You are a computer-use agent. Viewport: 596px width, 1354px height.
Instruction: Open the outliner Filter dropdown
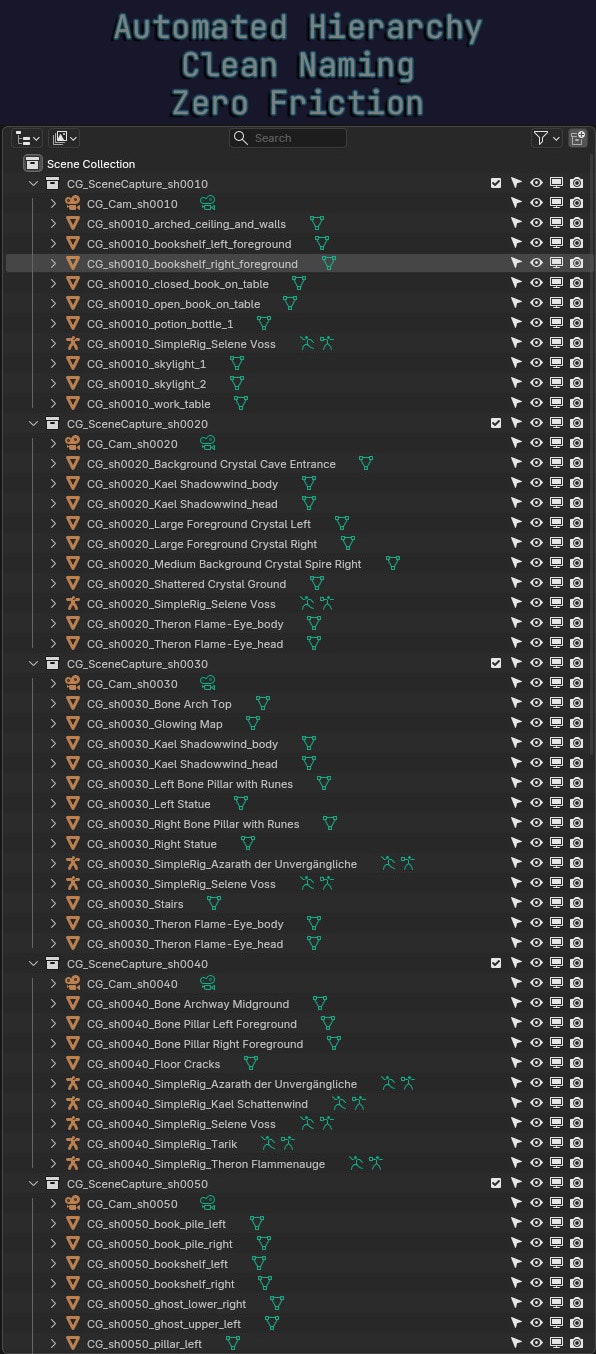[x=546, y=138]
